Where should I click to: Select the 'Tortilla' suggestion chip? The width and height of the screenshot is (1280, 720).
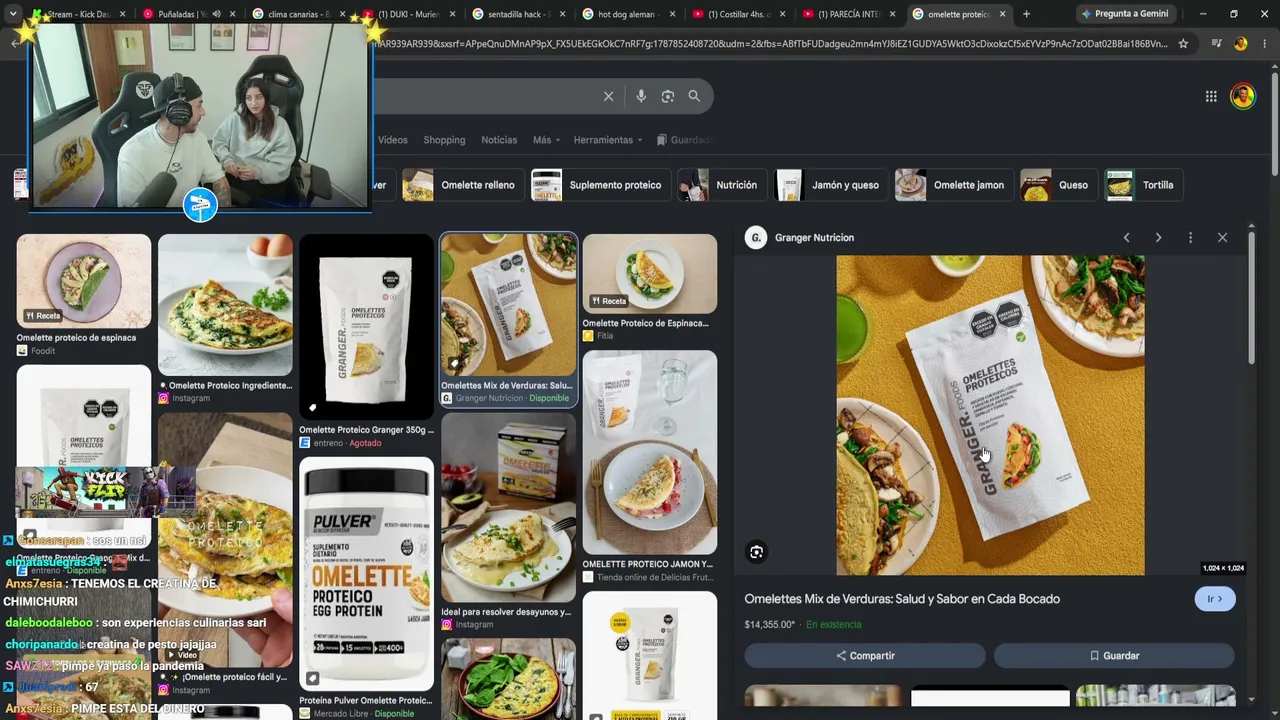1142,185
